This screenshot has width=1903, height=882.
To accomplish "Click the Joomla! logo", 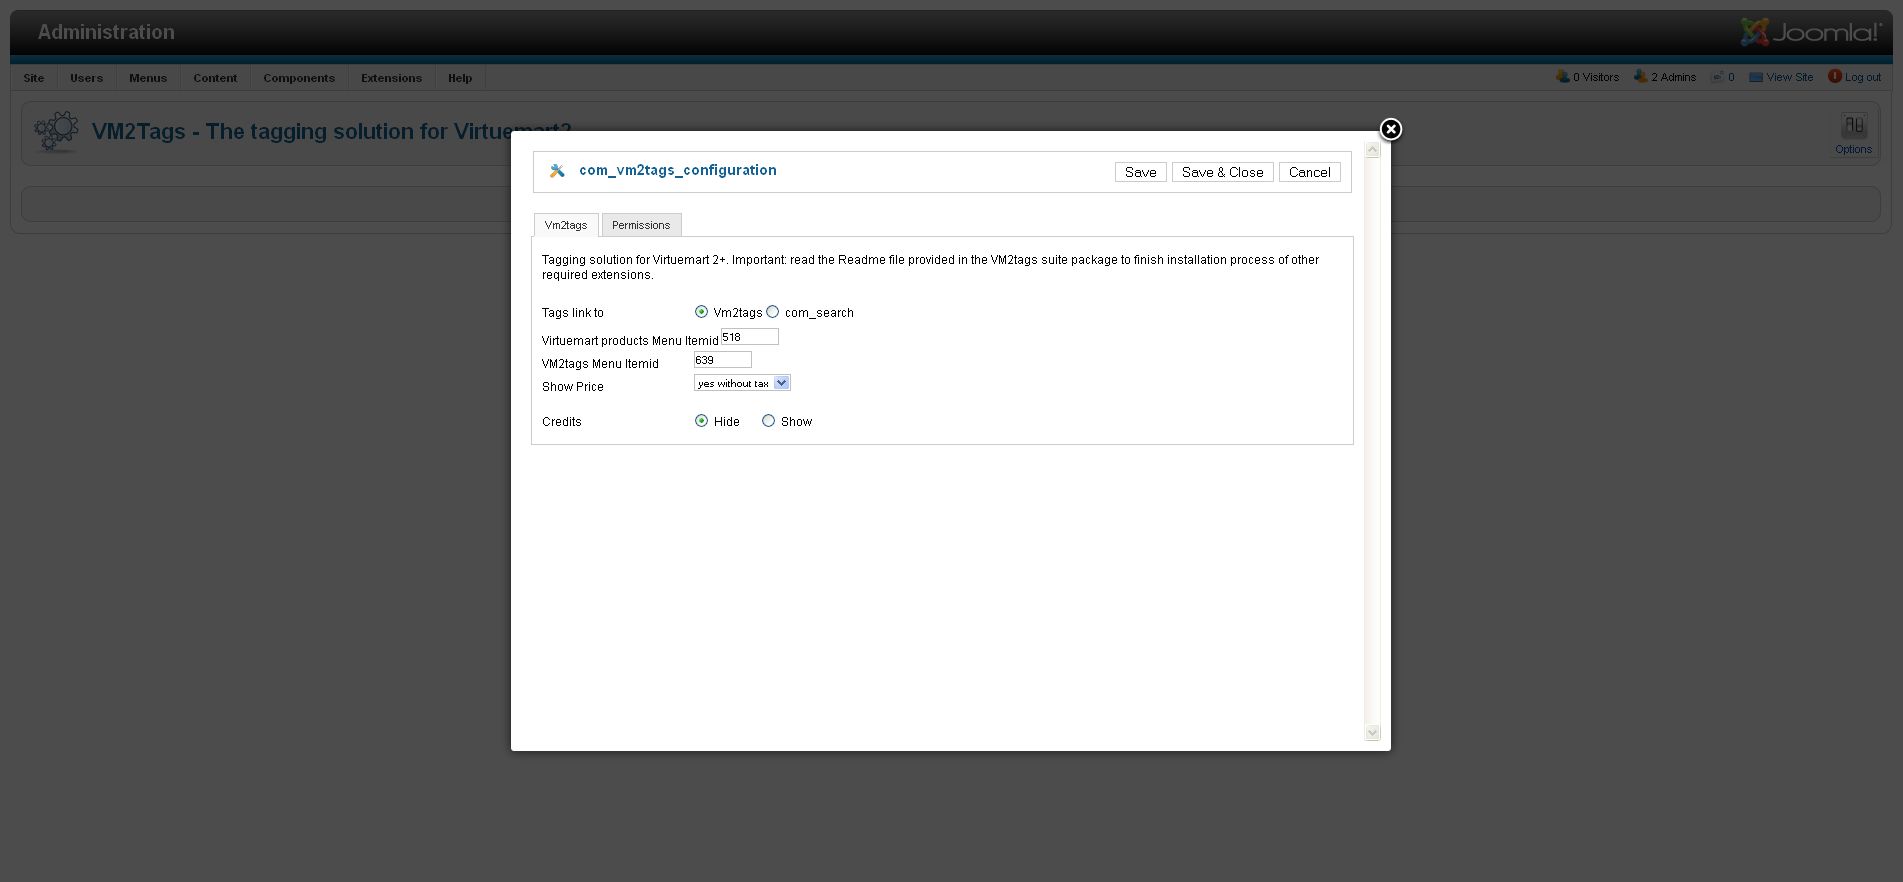I will pos(1811,32).
